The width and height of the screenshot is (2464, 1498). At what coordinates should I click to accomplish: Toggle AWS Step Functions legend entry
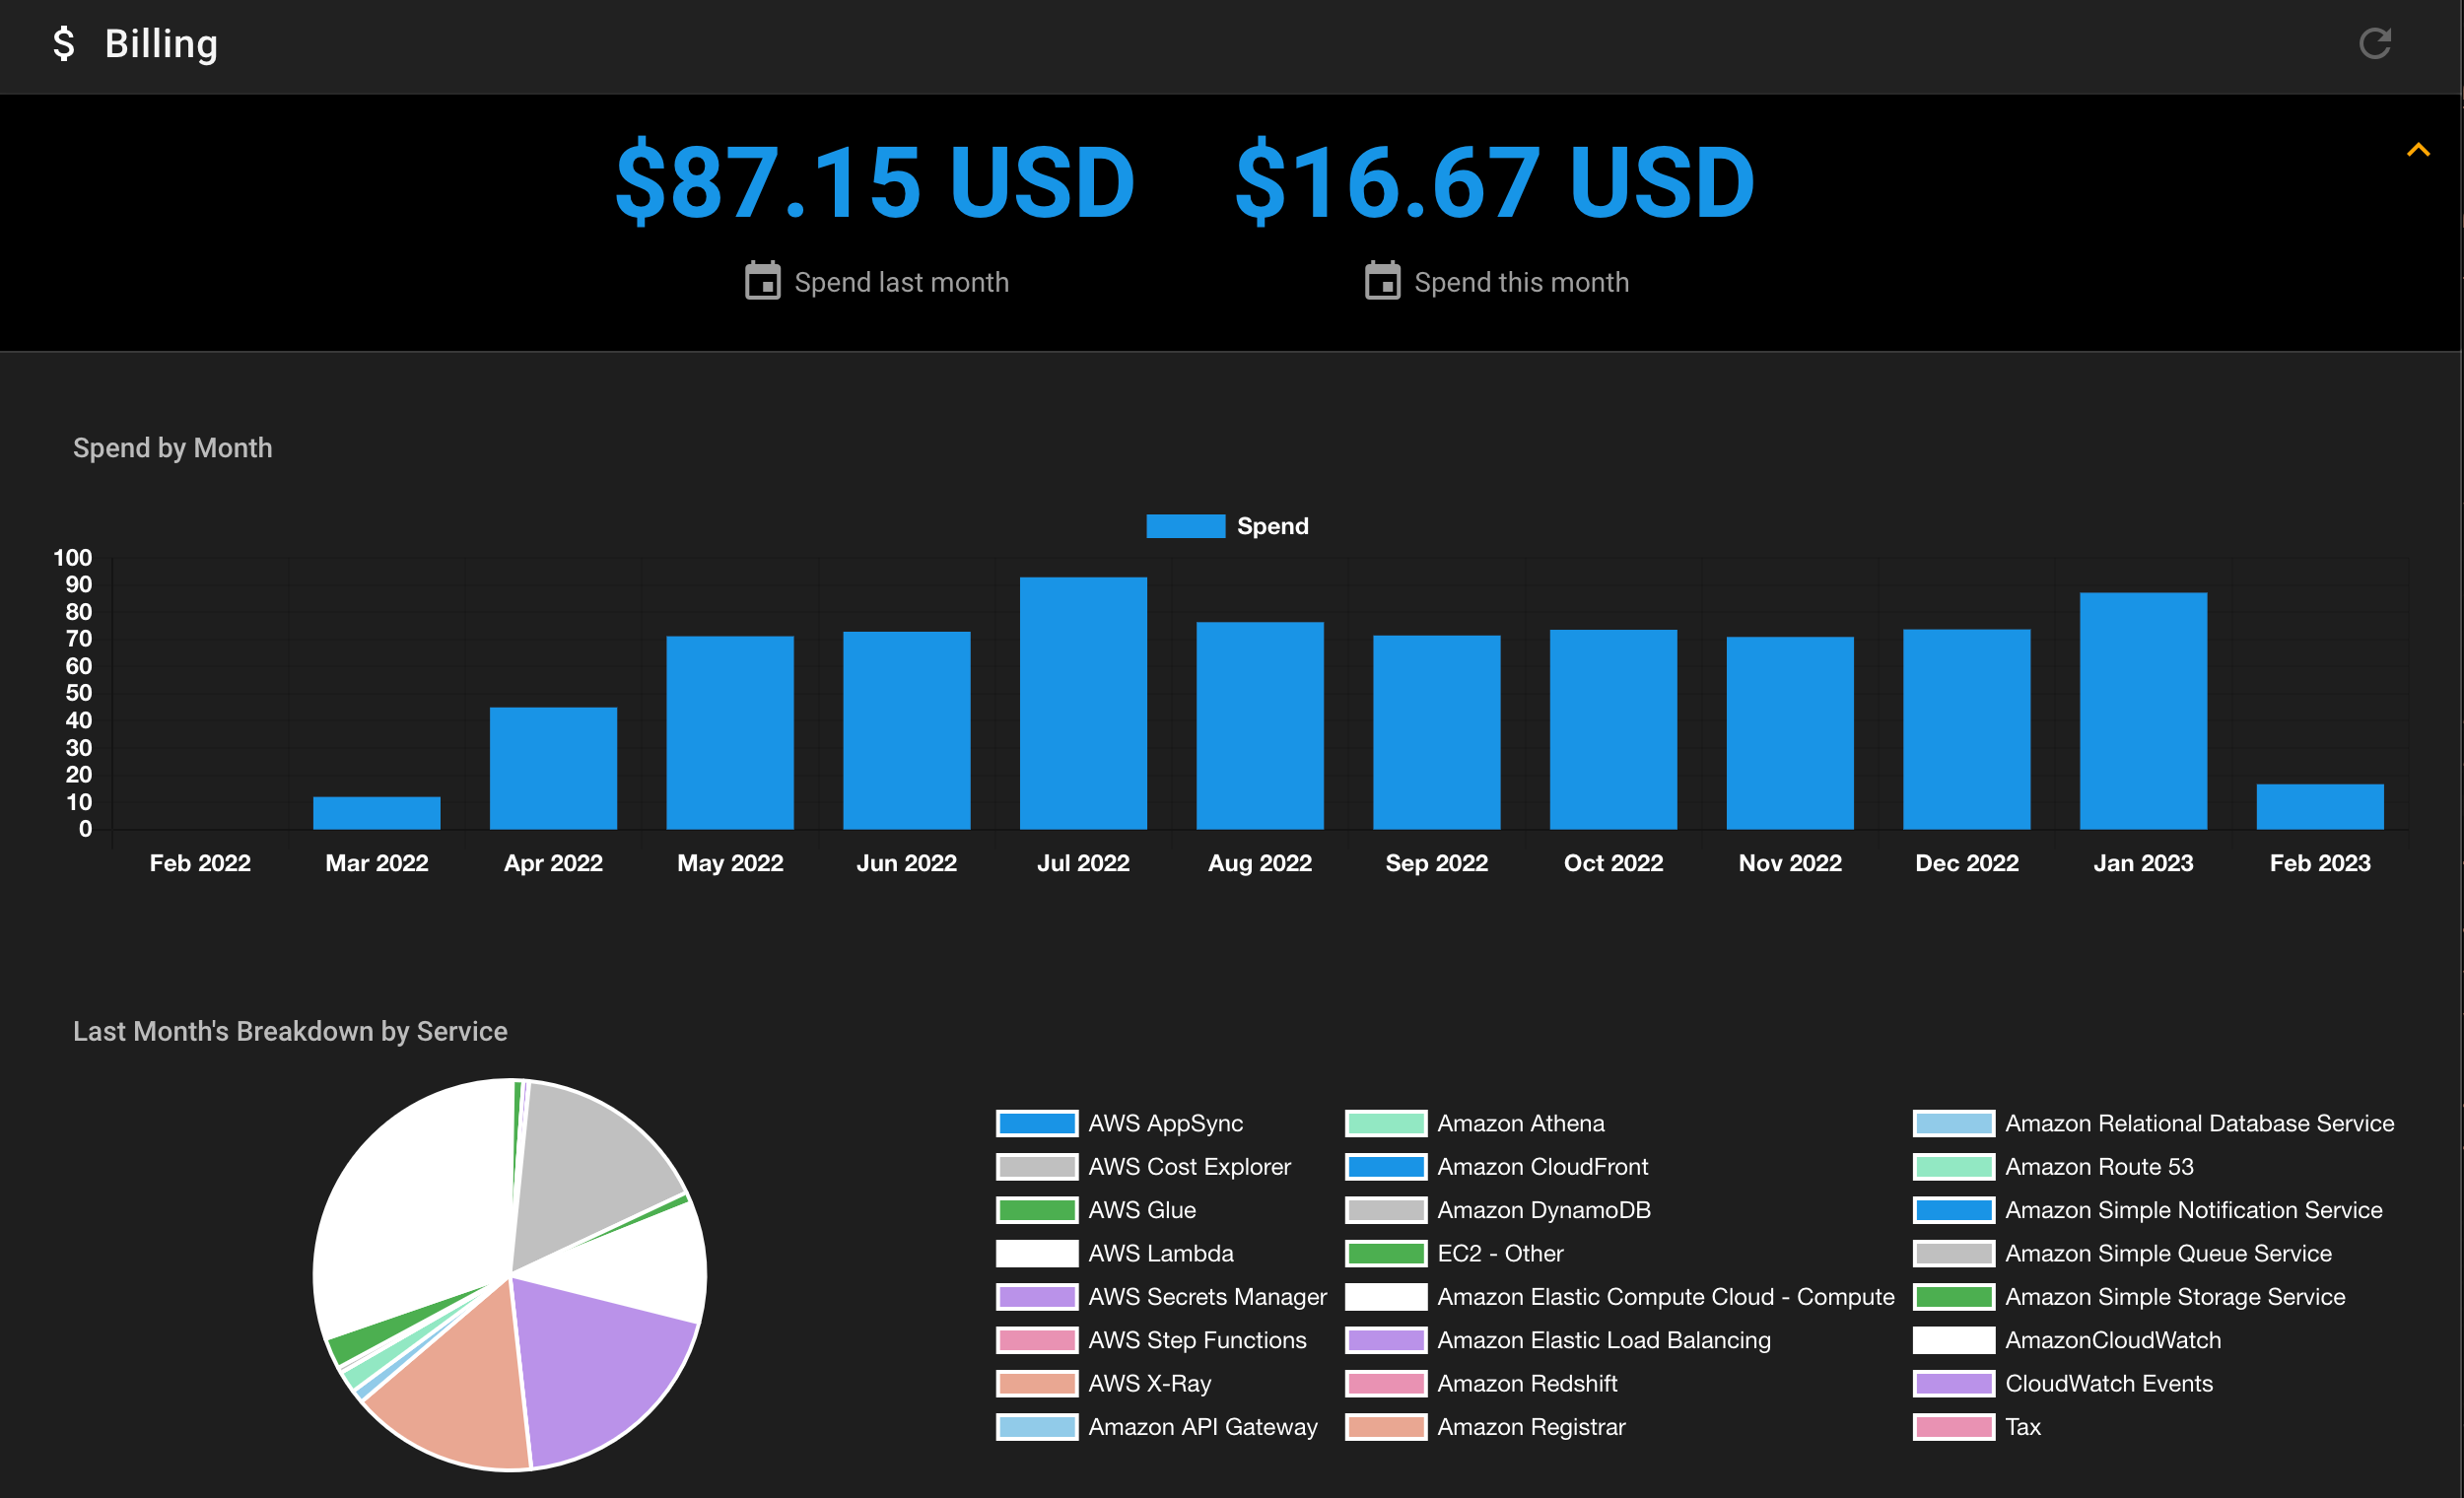point(1151,1340)
